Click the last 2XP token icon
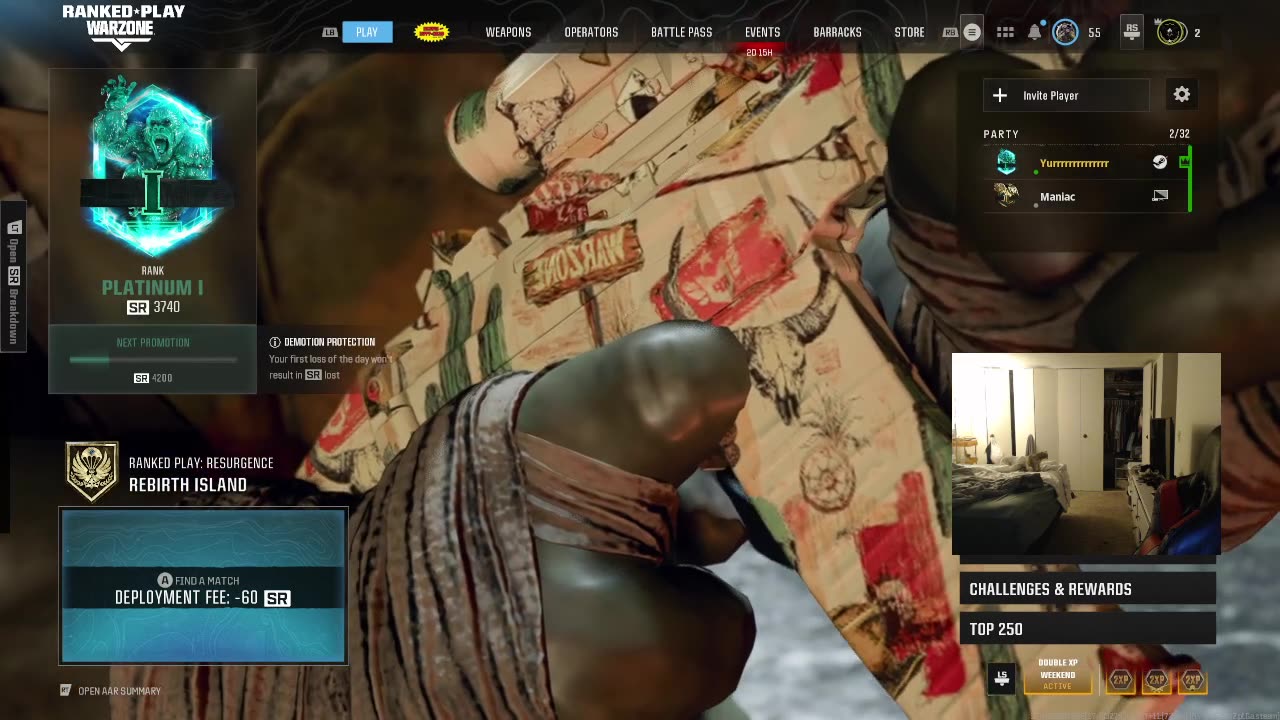The image size is (1280, 720). (x=1192, y=680)
